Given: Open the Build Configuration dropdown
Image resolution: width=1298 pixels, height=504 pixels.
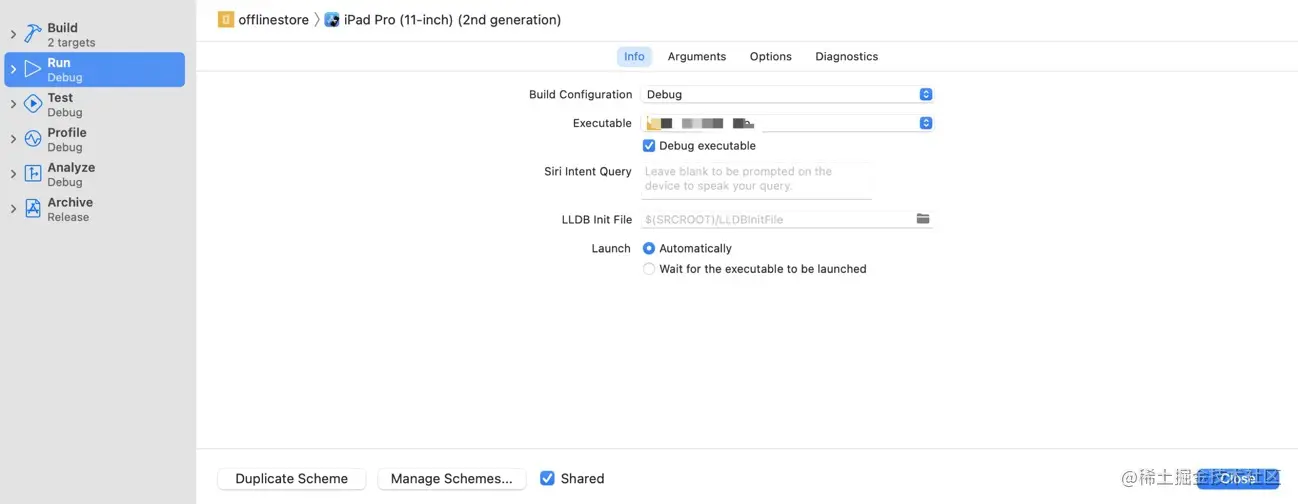Looking at the screenshot, I should 786,95.
